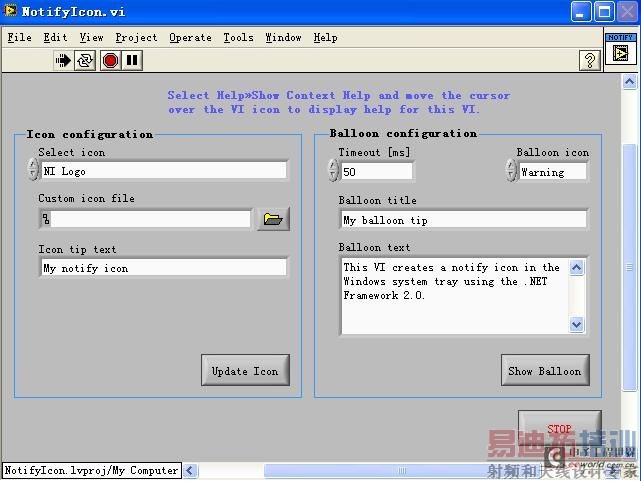The width and height of the screenshot is (641, 481).
Task: Open the Select icon ring selector
Action: 164,171
